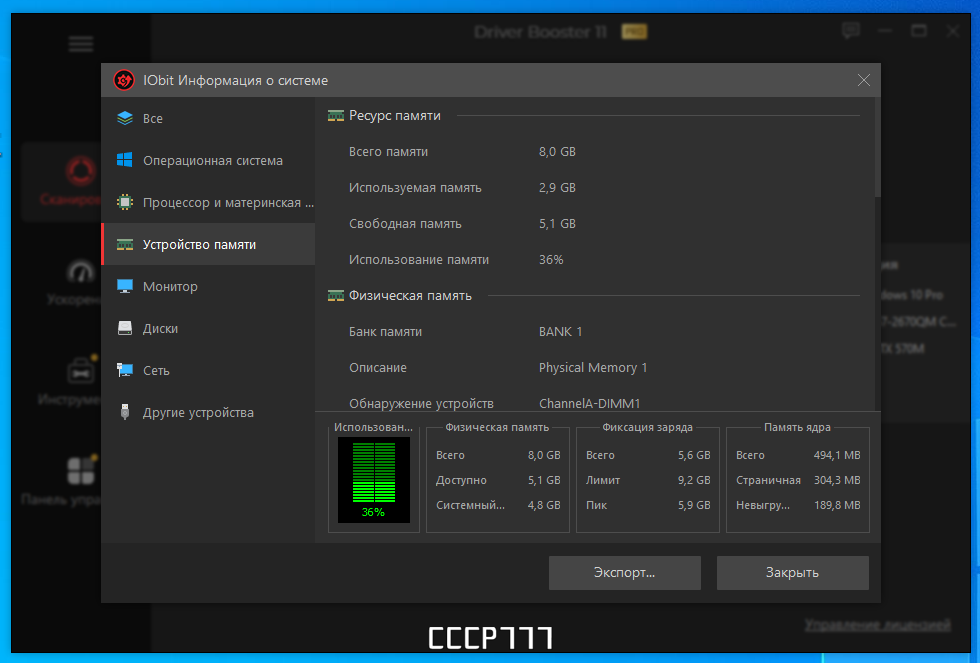The height and width of the screenshot is (663, 980).
Task: Select the Монитор screen icon
Action: pyautogui.click(x=125, y=286)
